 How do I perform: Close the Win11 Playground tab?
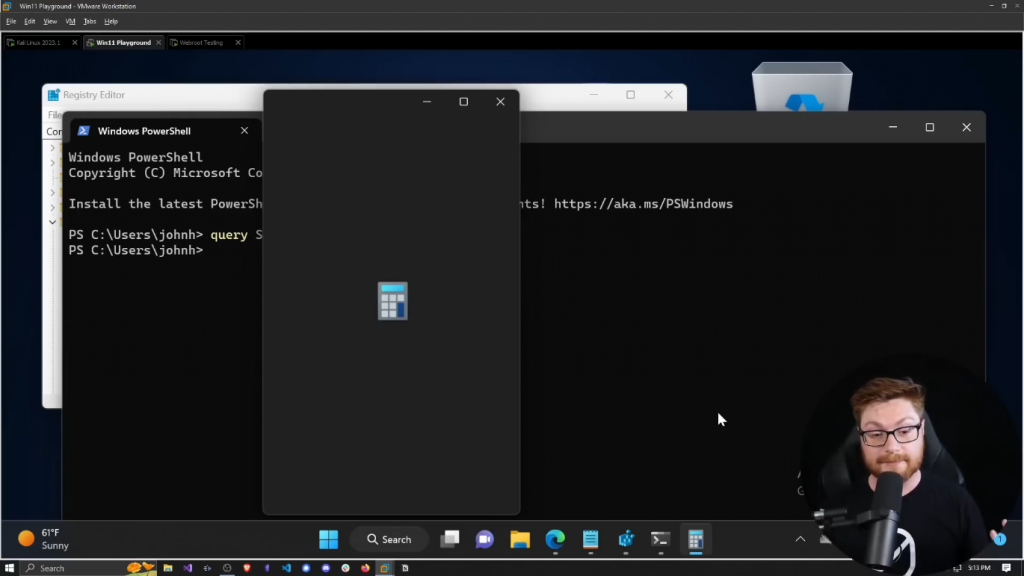(158, 42)
